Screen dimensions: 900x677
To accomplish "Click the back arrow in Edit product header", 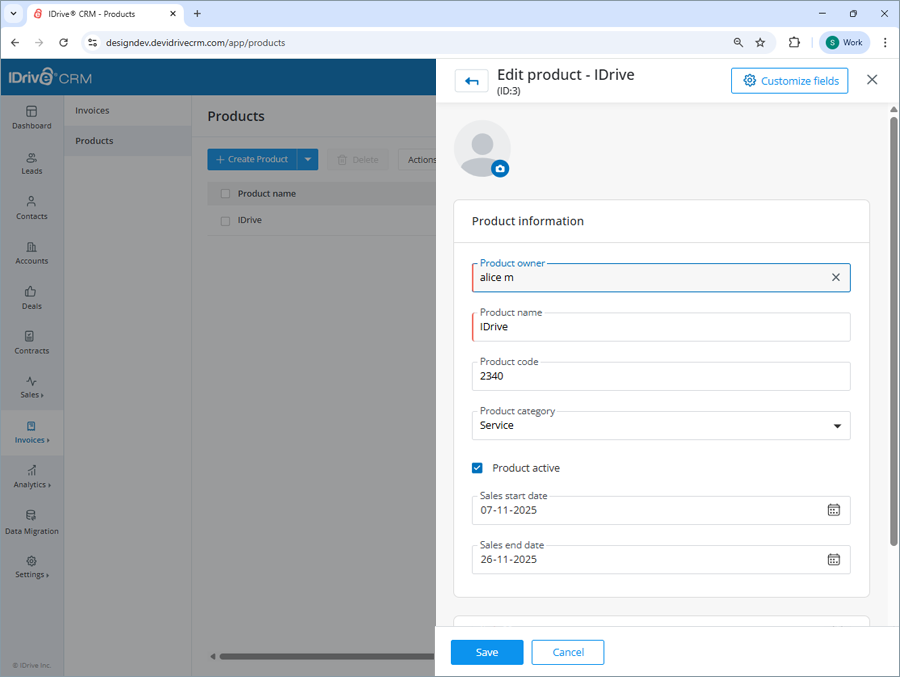I will pyautogui.click(x=471, y=80).
